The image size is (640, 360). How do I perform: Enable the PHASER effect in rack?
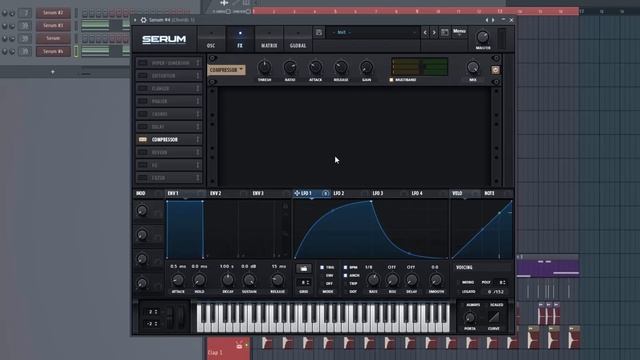click(142, 101)
